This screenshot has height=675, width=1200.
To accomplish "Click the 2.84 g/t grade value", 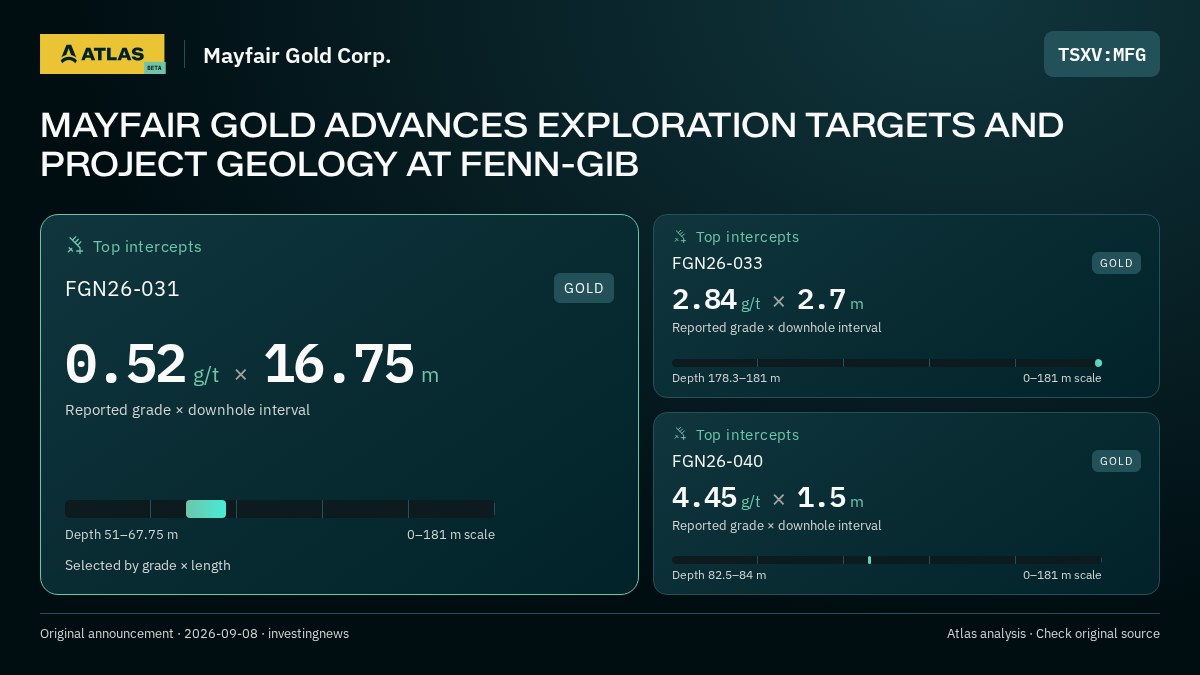I will point(716,300).
